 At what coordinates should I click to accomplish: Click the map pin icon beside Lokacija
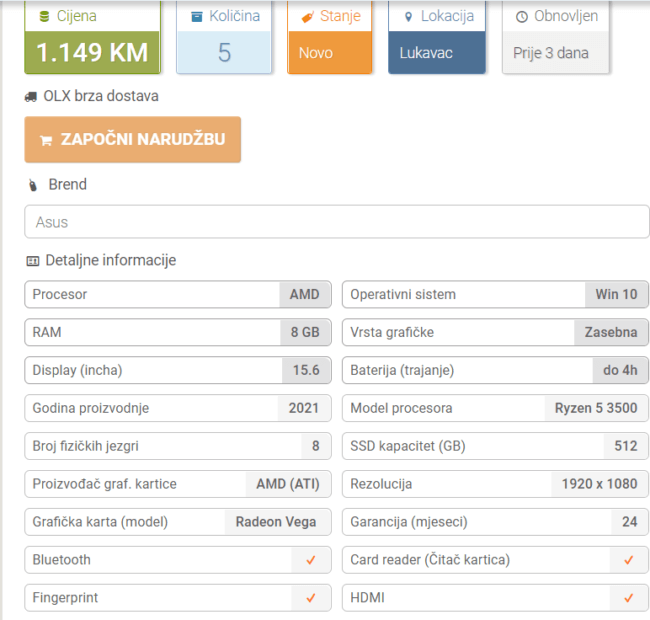pos(408,17)
